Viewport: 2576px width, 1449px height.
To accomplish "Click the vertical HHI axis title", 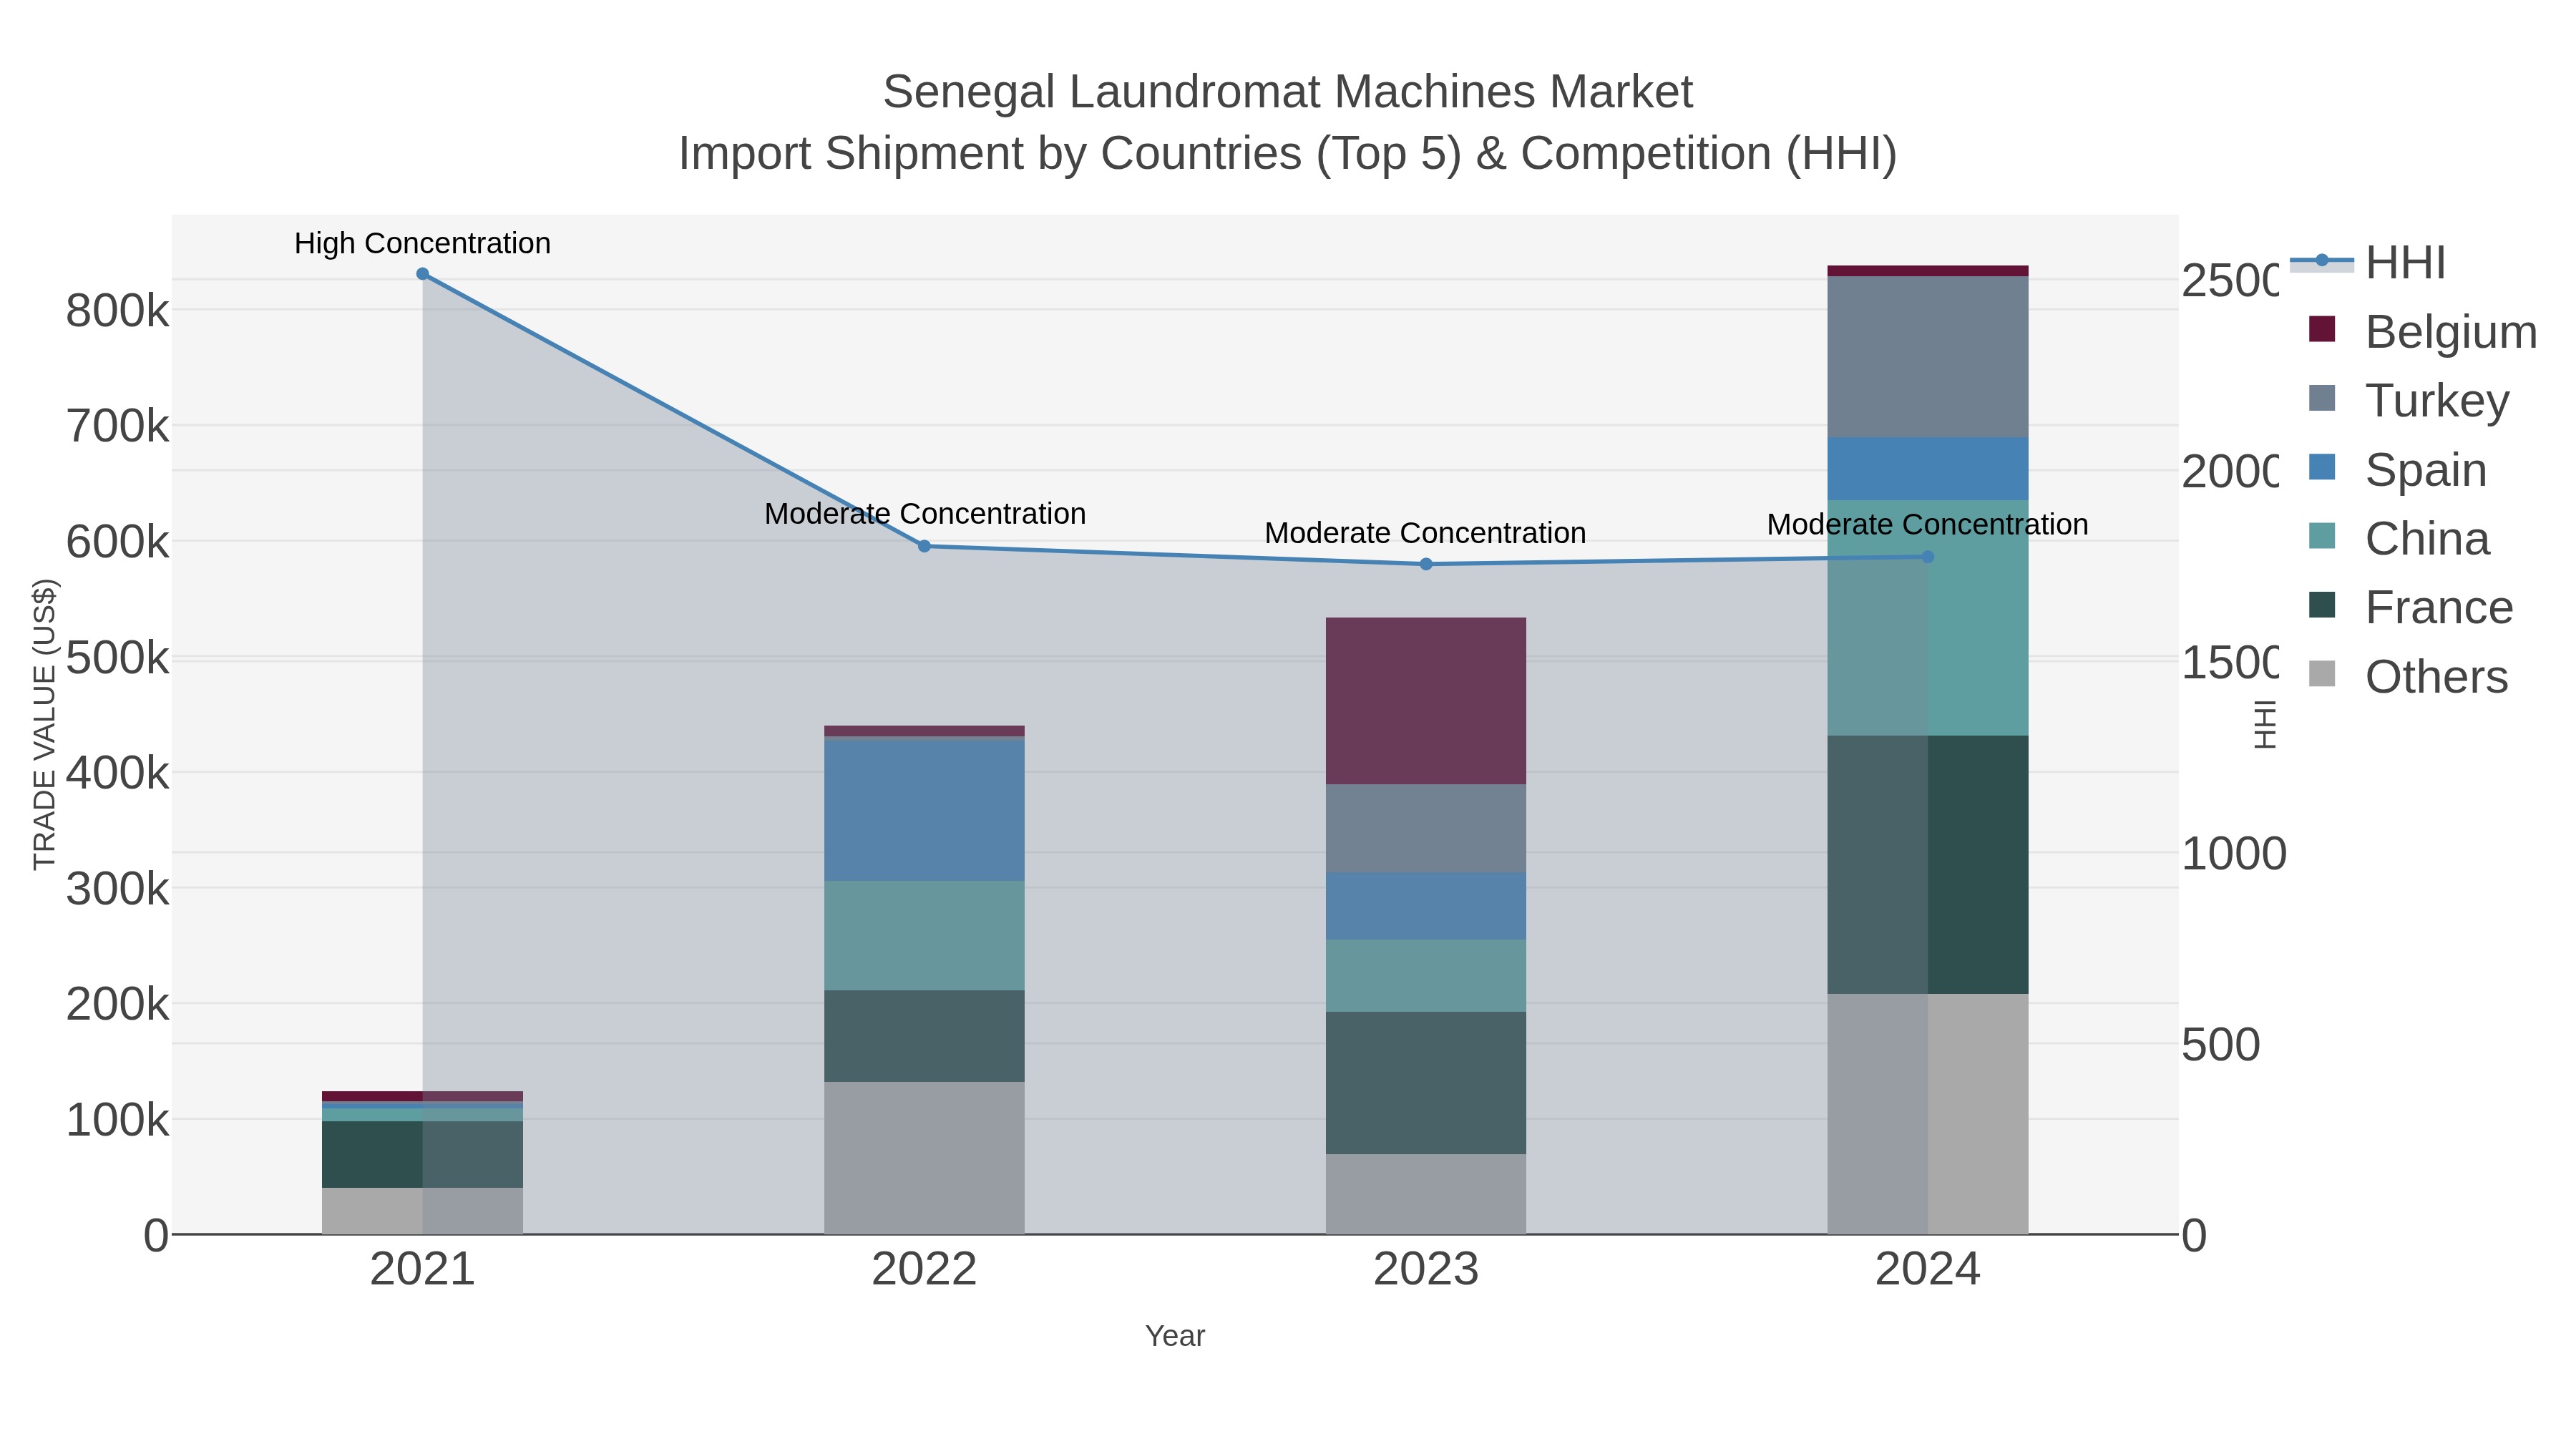I will click(x=2265, y=724).
